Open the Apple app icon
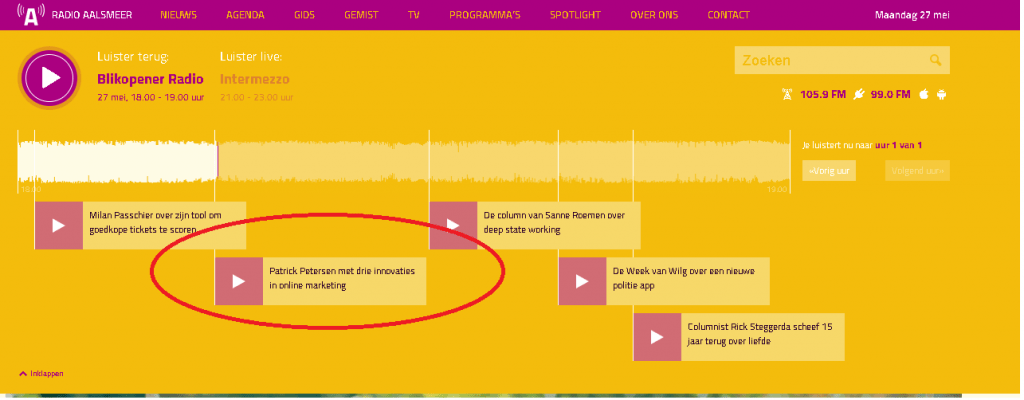The image size is (1024, 400). click(923, 94)
